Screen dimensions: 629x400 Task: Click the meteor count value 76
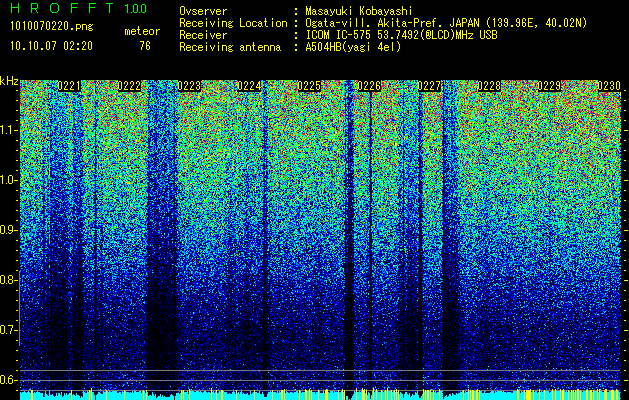click(x=145, y=46)
